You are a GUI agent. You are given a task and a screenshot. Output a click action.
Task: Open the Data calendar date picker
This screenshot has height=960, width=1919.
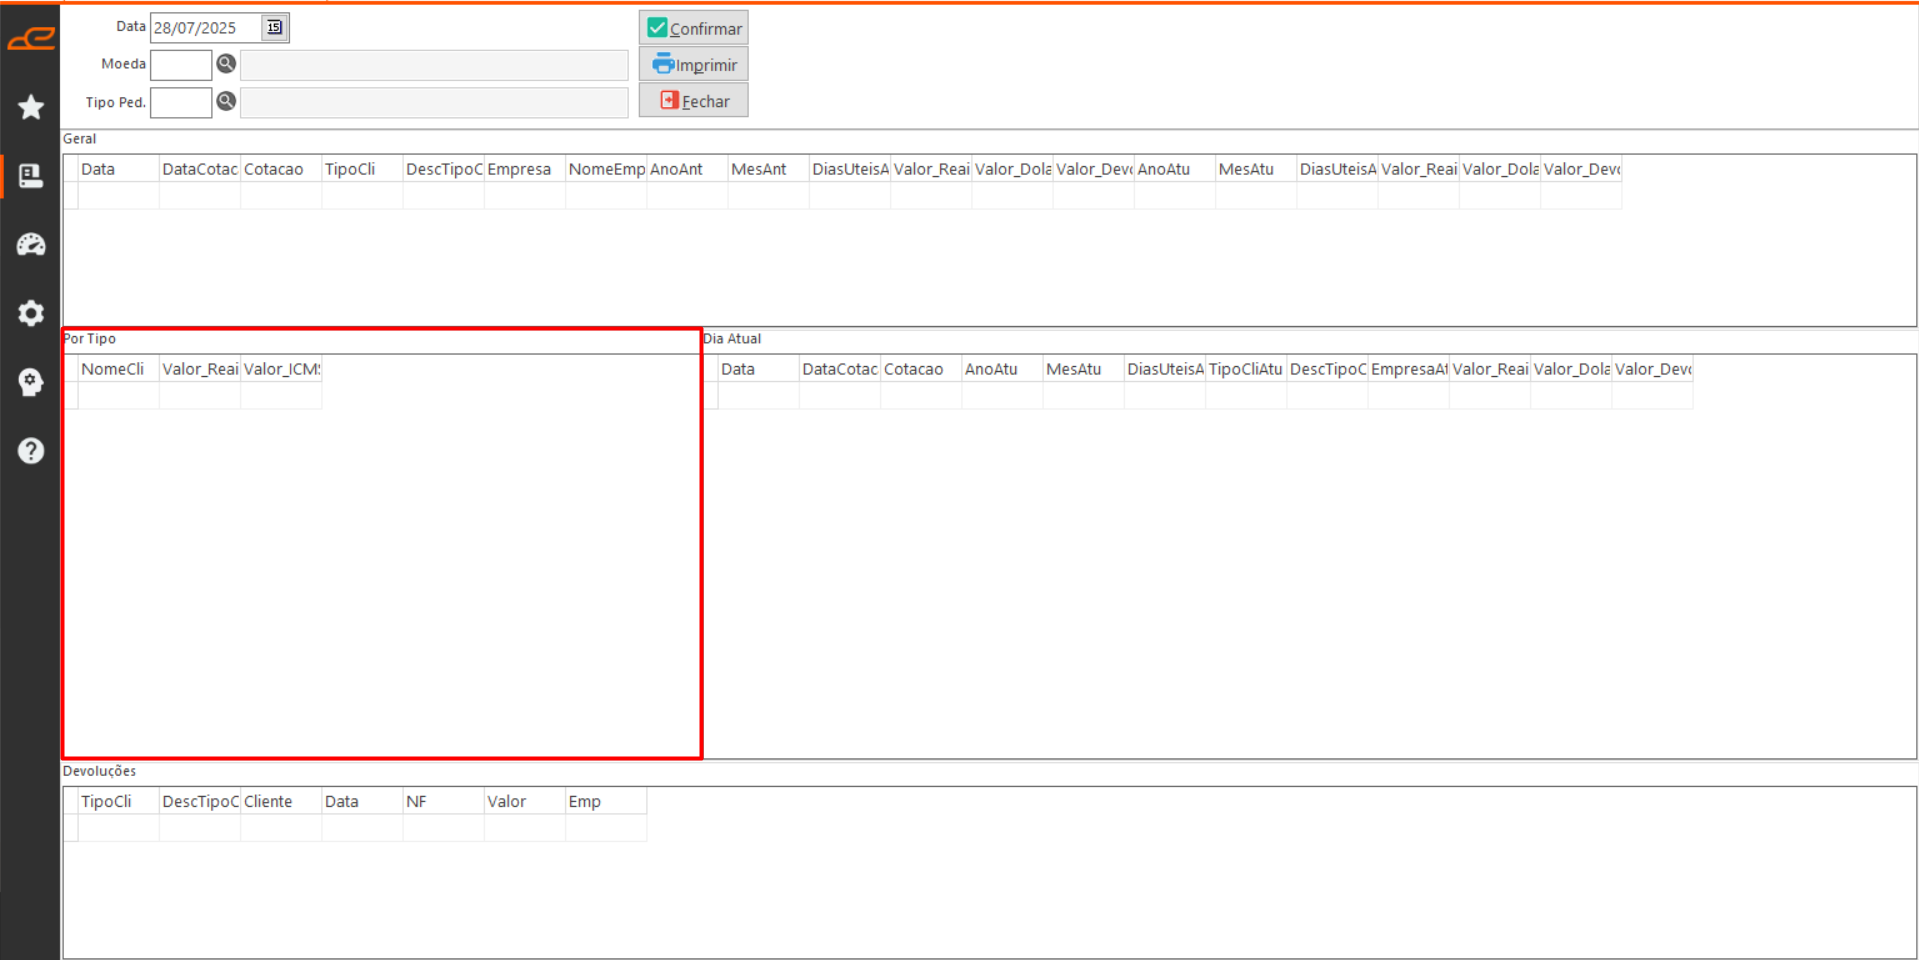(x=274, y=28)
